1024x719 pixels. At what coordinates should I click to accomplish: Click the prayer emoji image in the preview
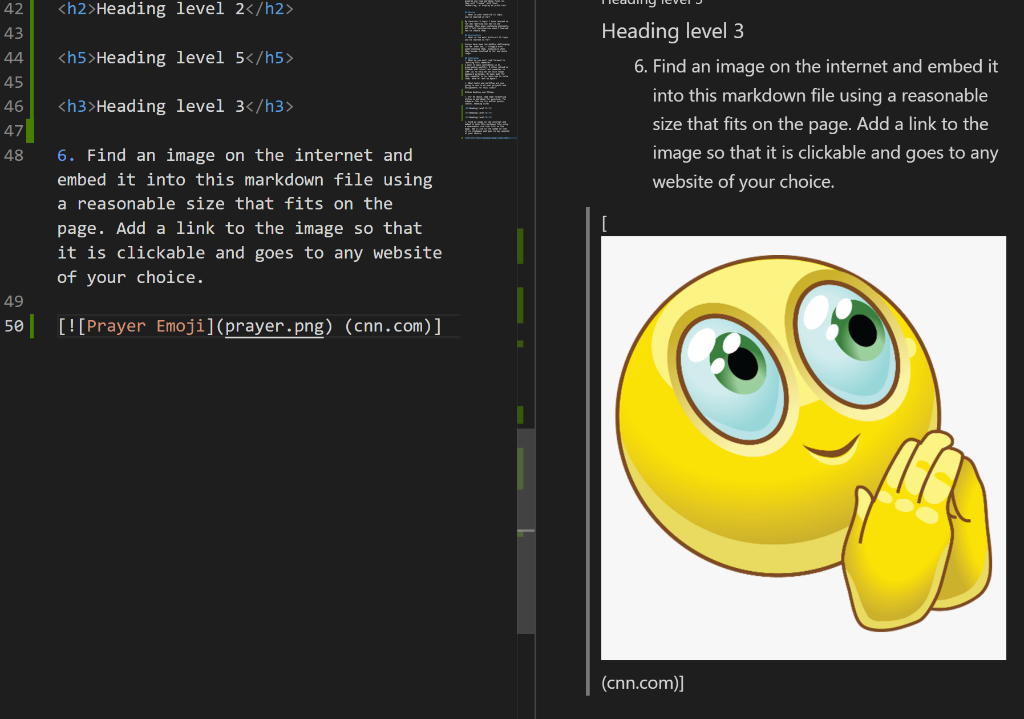coord(803,447)
